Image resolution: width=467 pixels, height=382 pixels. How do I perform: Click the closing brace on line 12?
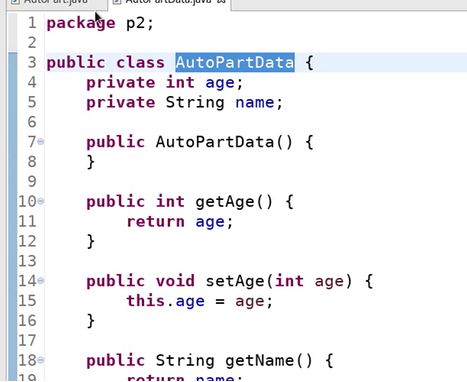91,241
